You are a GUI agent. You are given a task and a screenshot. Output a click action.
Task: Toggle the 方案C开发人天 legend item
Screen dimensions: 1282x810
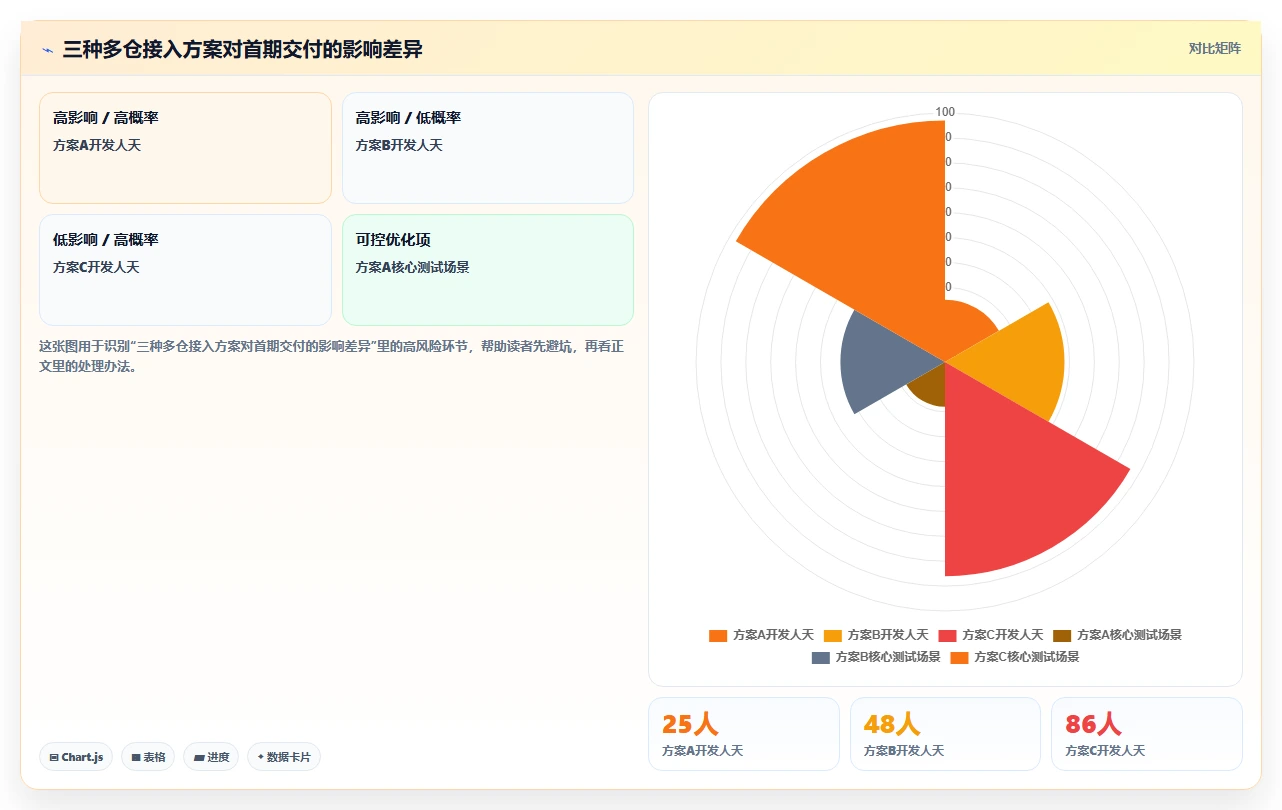click(x=991, y=635)
